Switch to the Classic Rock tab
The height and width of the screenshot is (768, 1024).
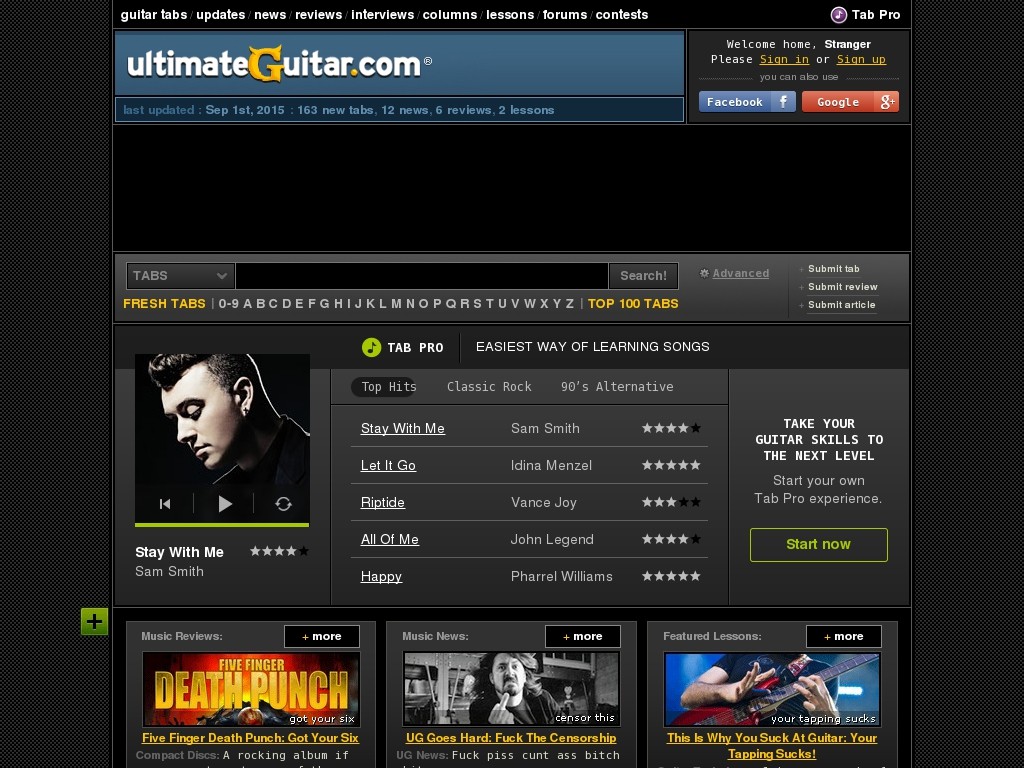[x=489, y=387]
